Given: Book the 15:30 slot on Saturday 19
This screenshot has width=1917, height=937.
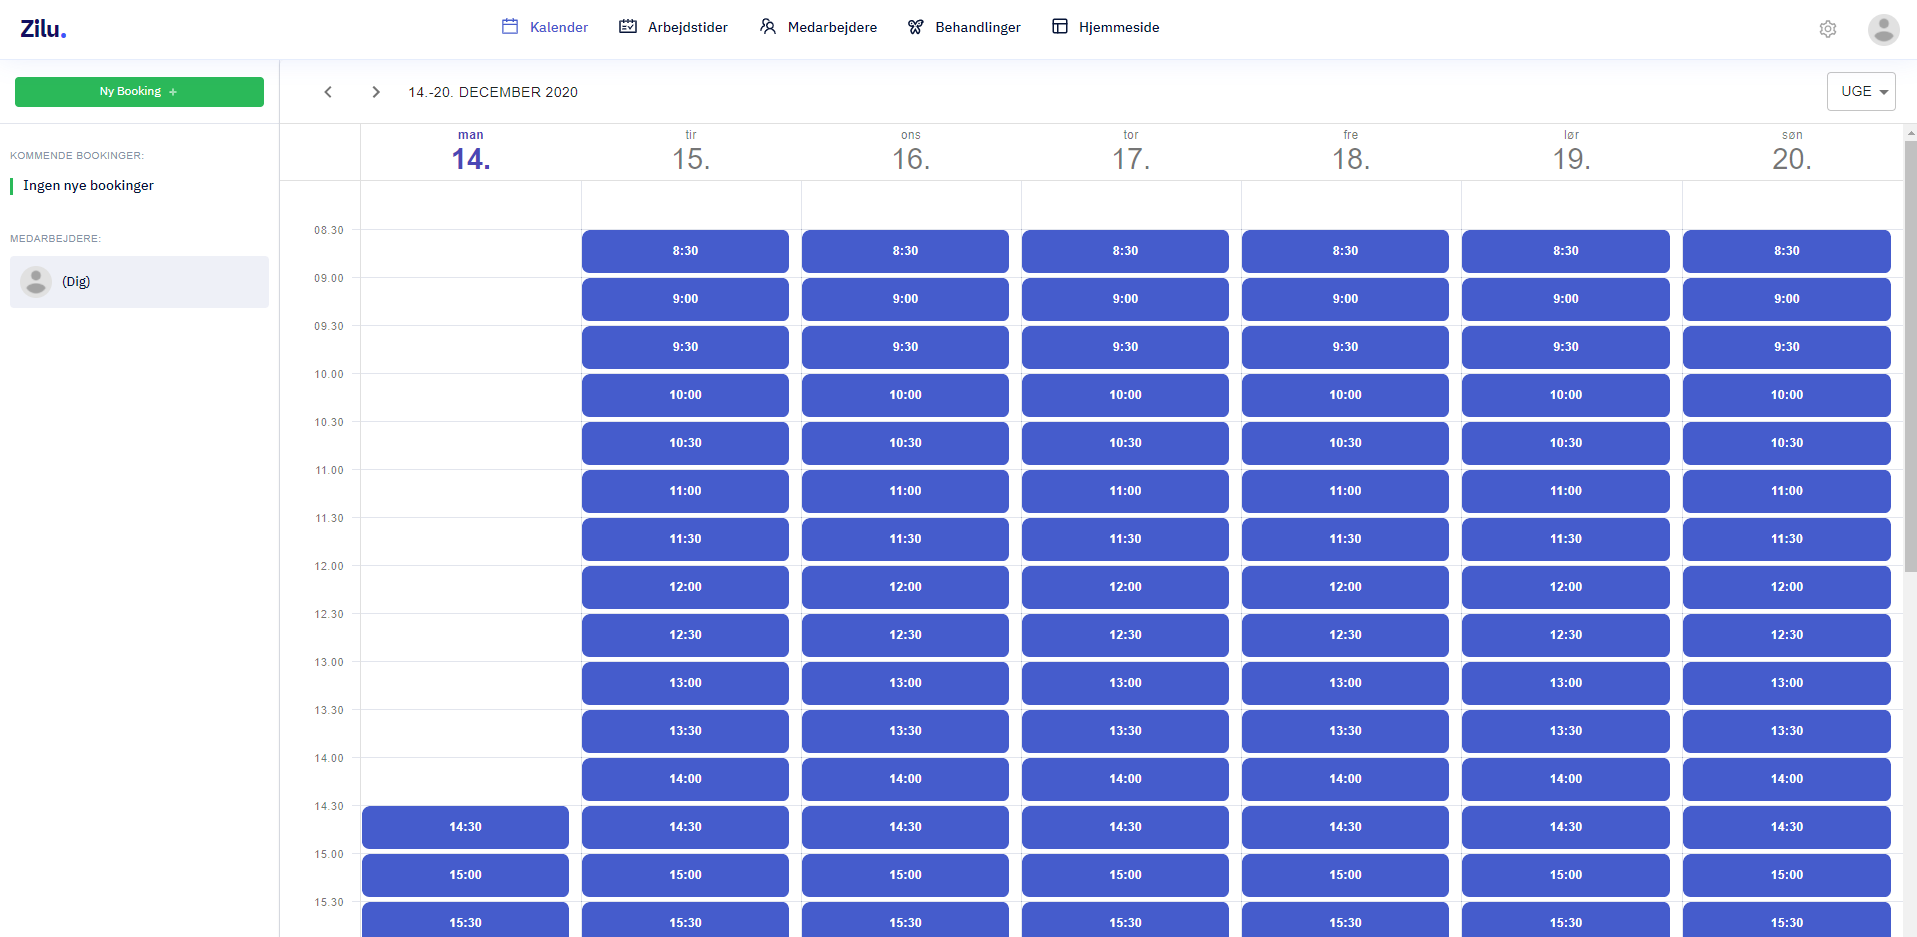Looking at the screenshot, I should [x=1566, y=920].
